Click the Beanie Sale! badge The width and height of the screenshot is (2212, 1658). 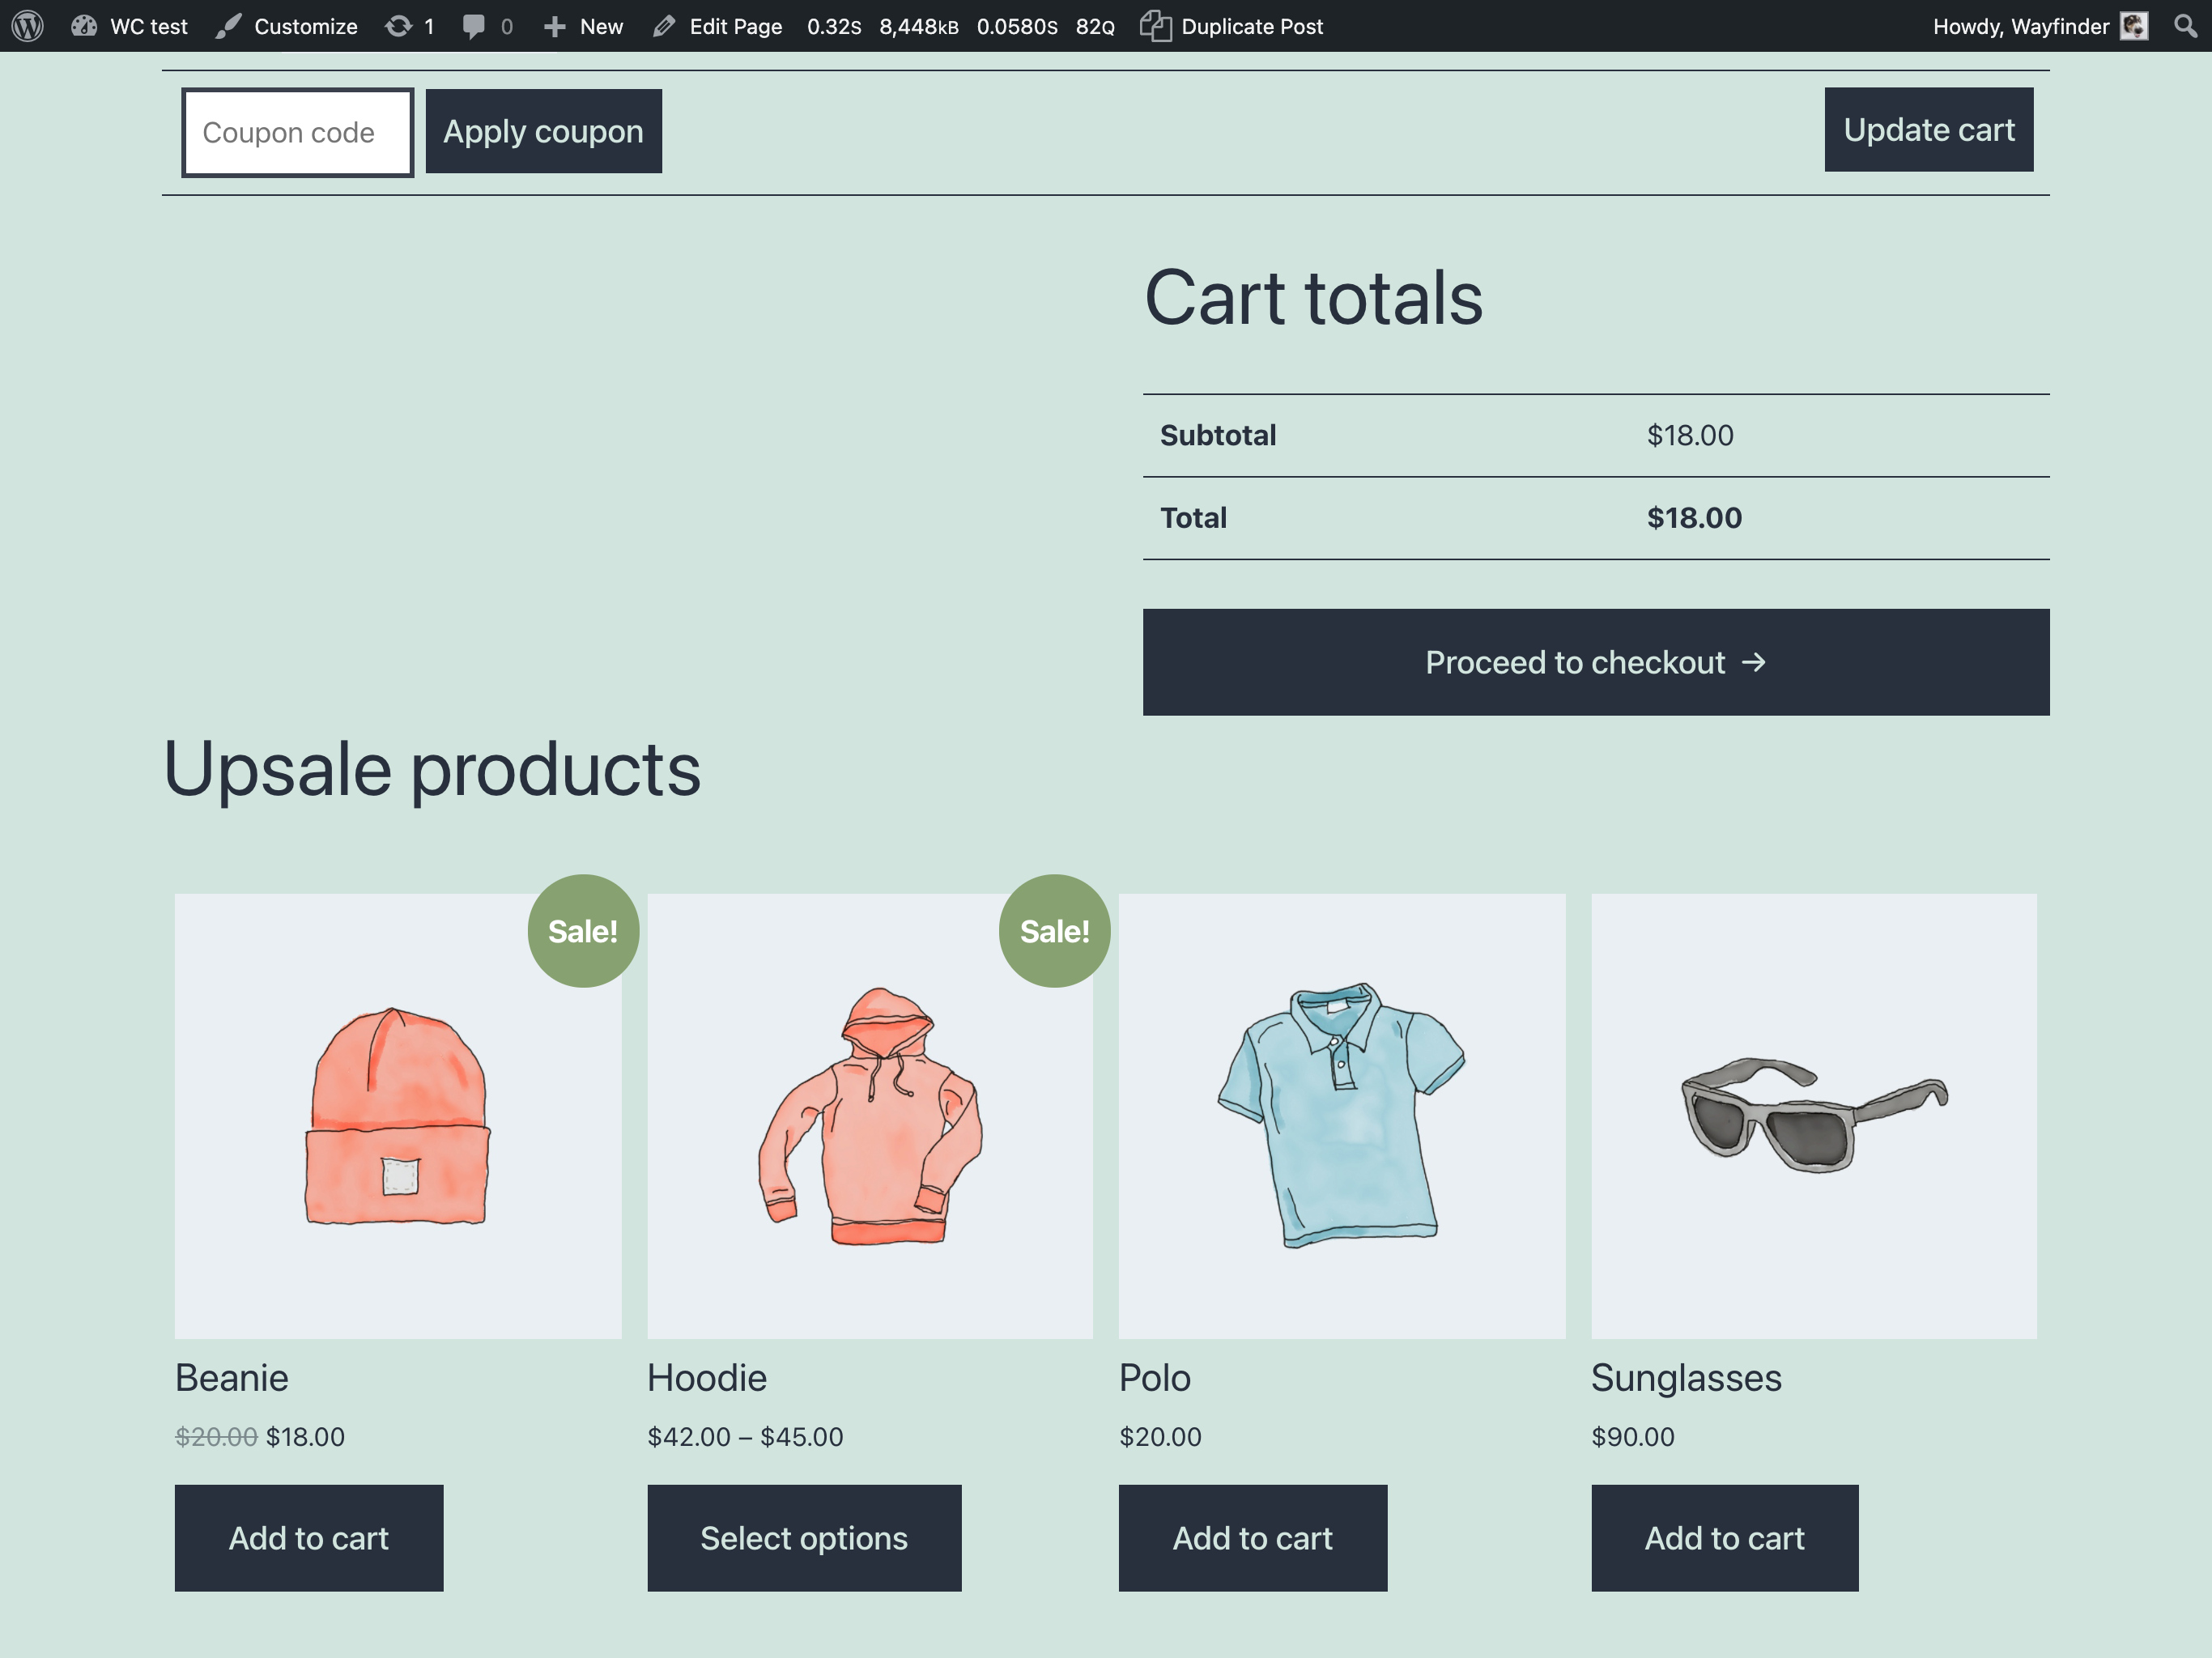pos(583,931)
